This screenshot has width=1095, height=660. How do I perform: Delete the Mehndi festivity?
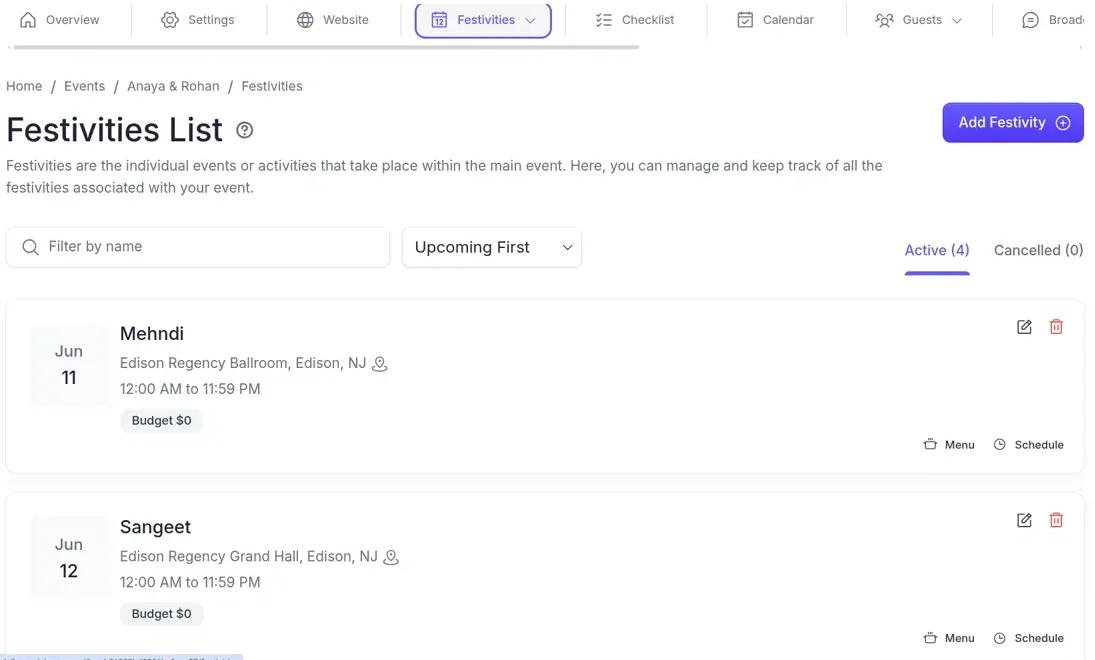coord(1056,327)
